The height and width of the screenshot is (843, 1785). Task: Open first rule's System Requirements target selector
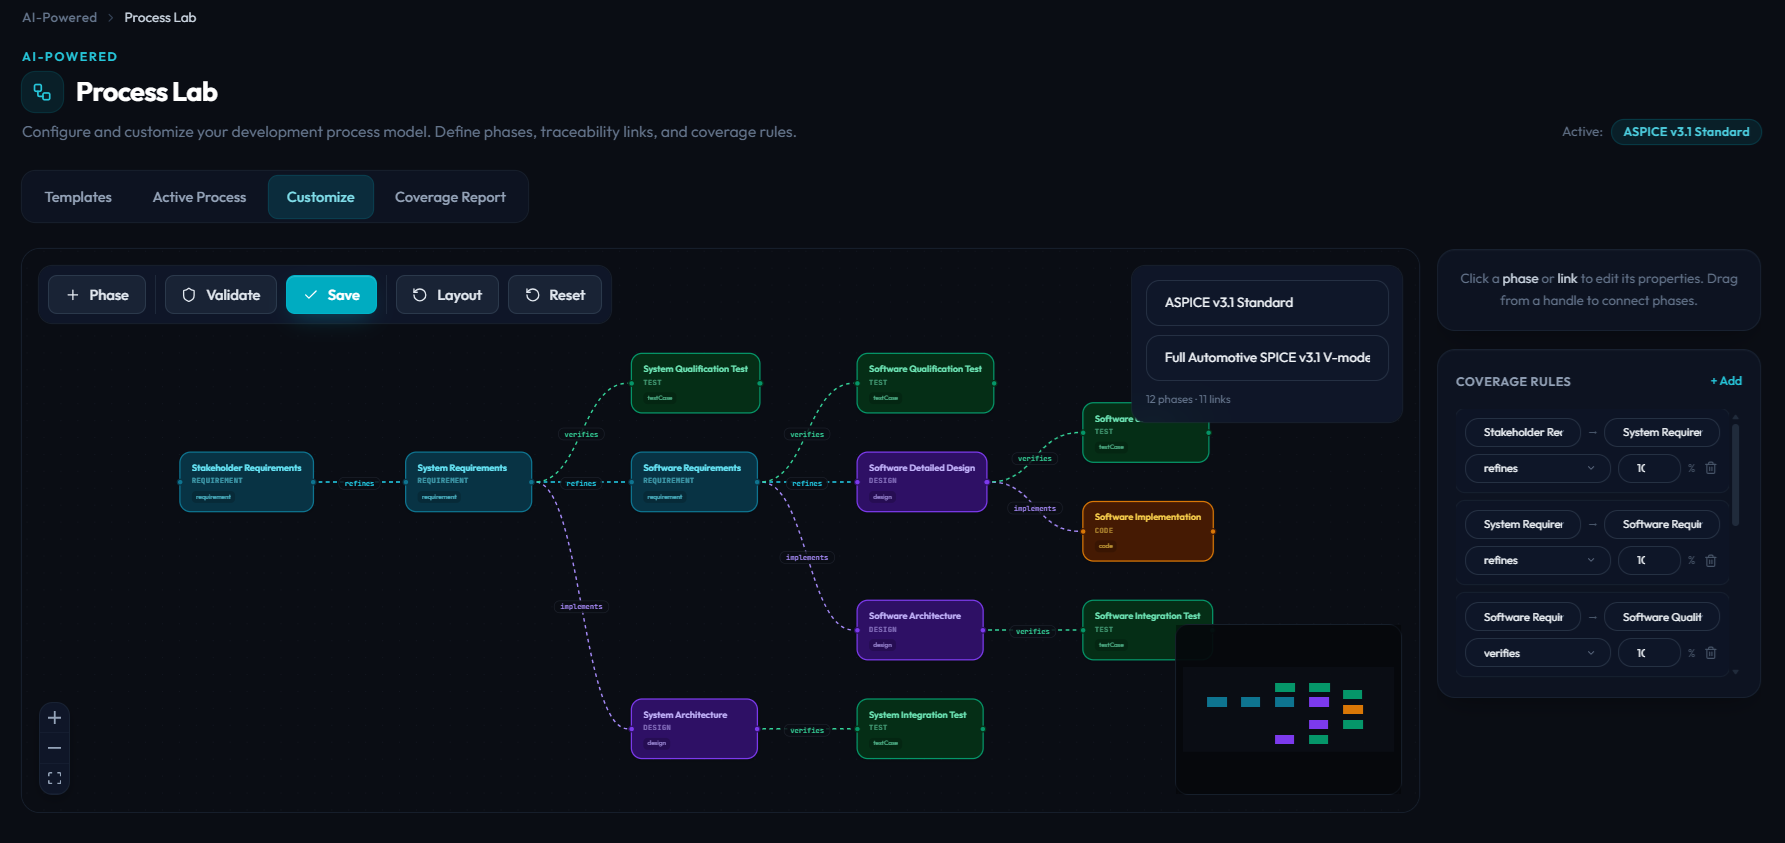[x=1662, y=432]
